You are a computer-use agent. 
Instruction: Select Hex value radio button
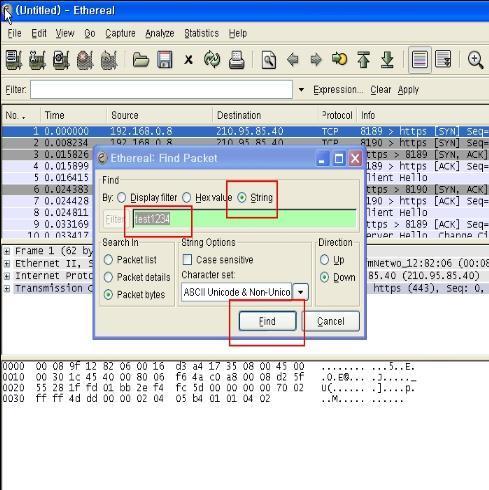(x=187, y=198)
